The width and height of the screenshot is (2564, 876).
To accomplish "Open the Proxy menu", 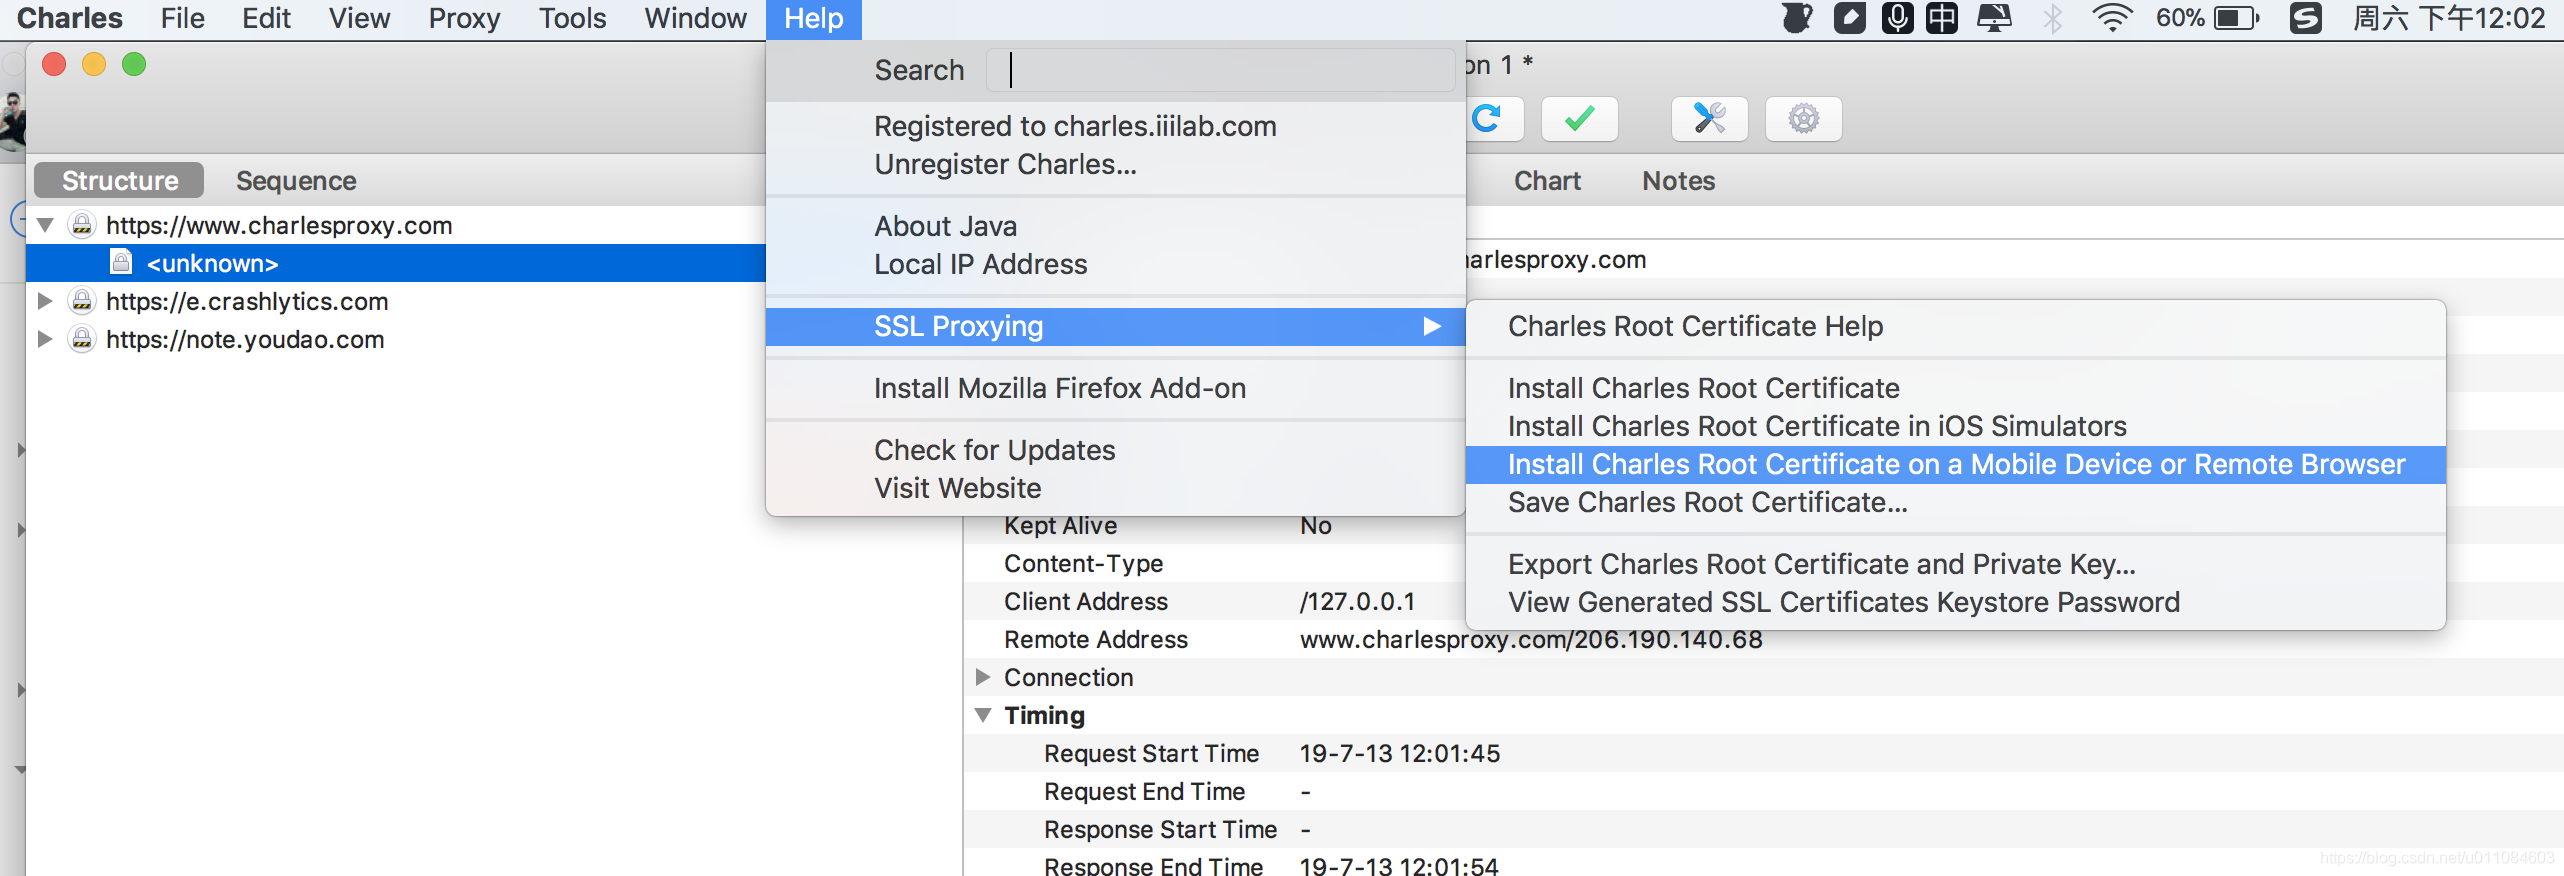I will click(464, 18).
